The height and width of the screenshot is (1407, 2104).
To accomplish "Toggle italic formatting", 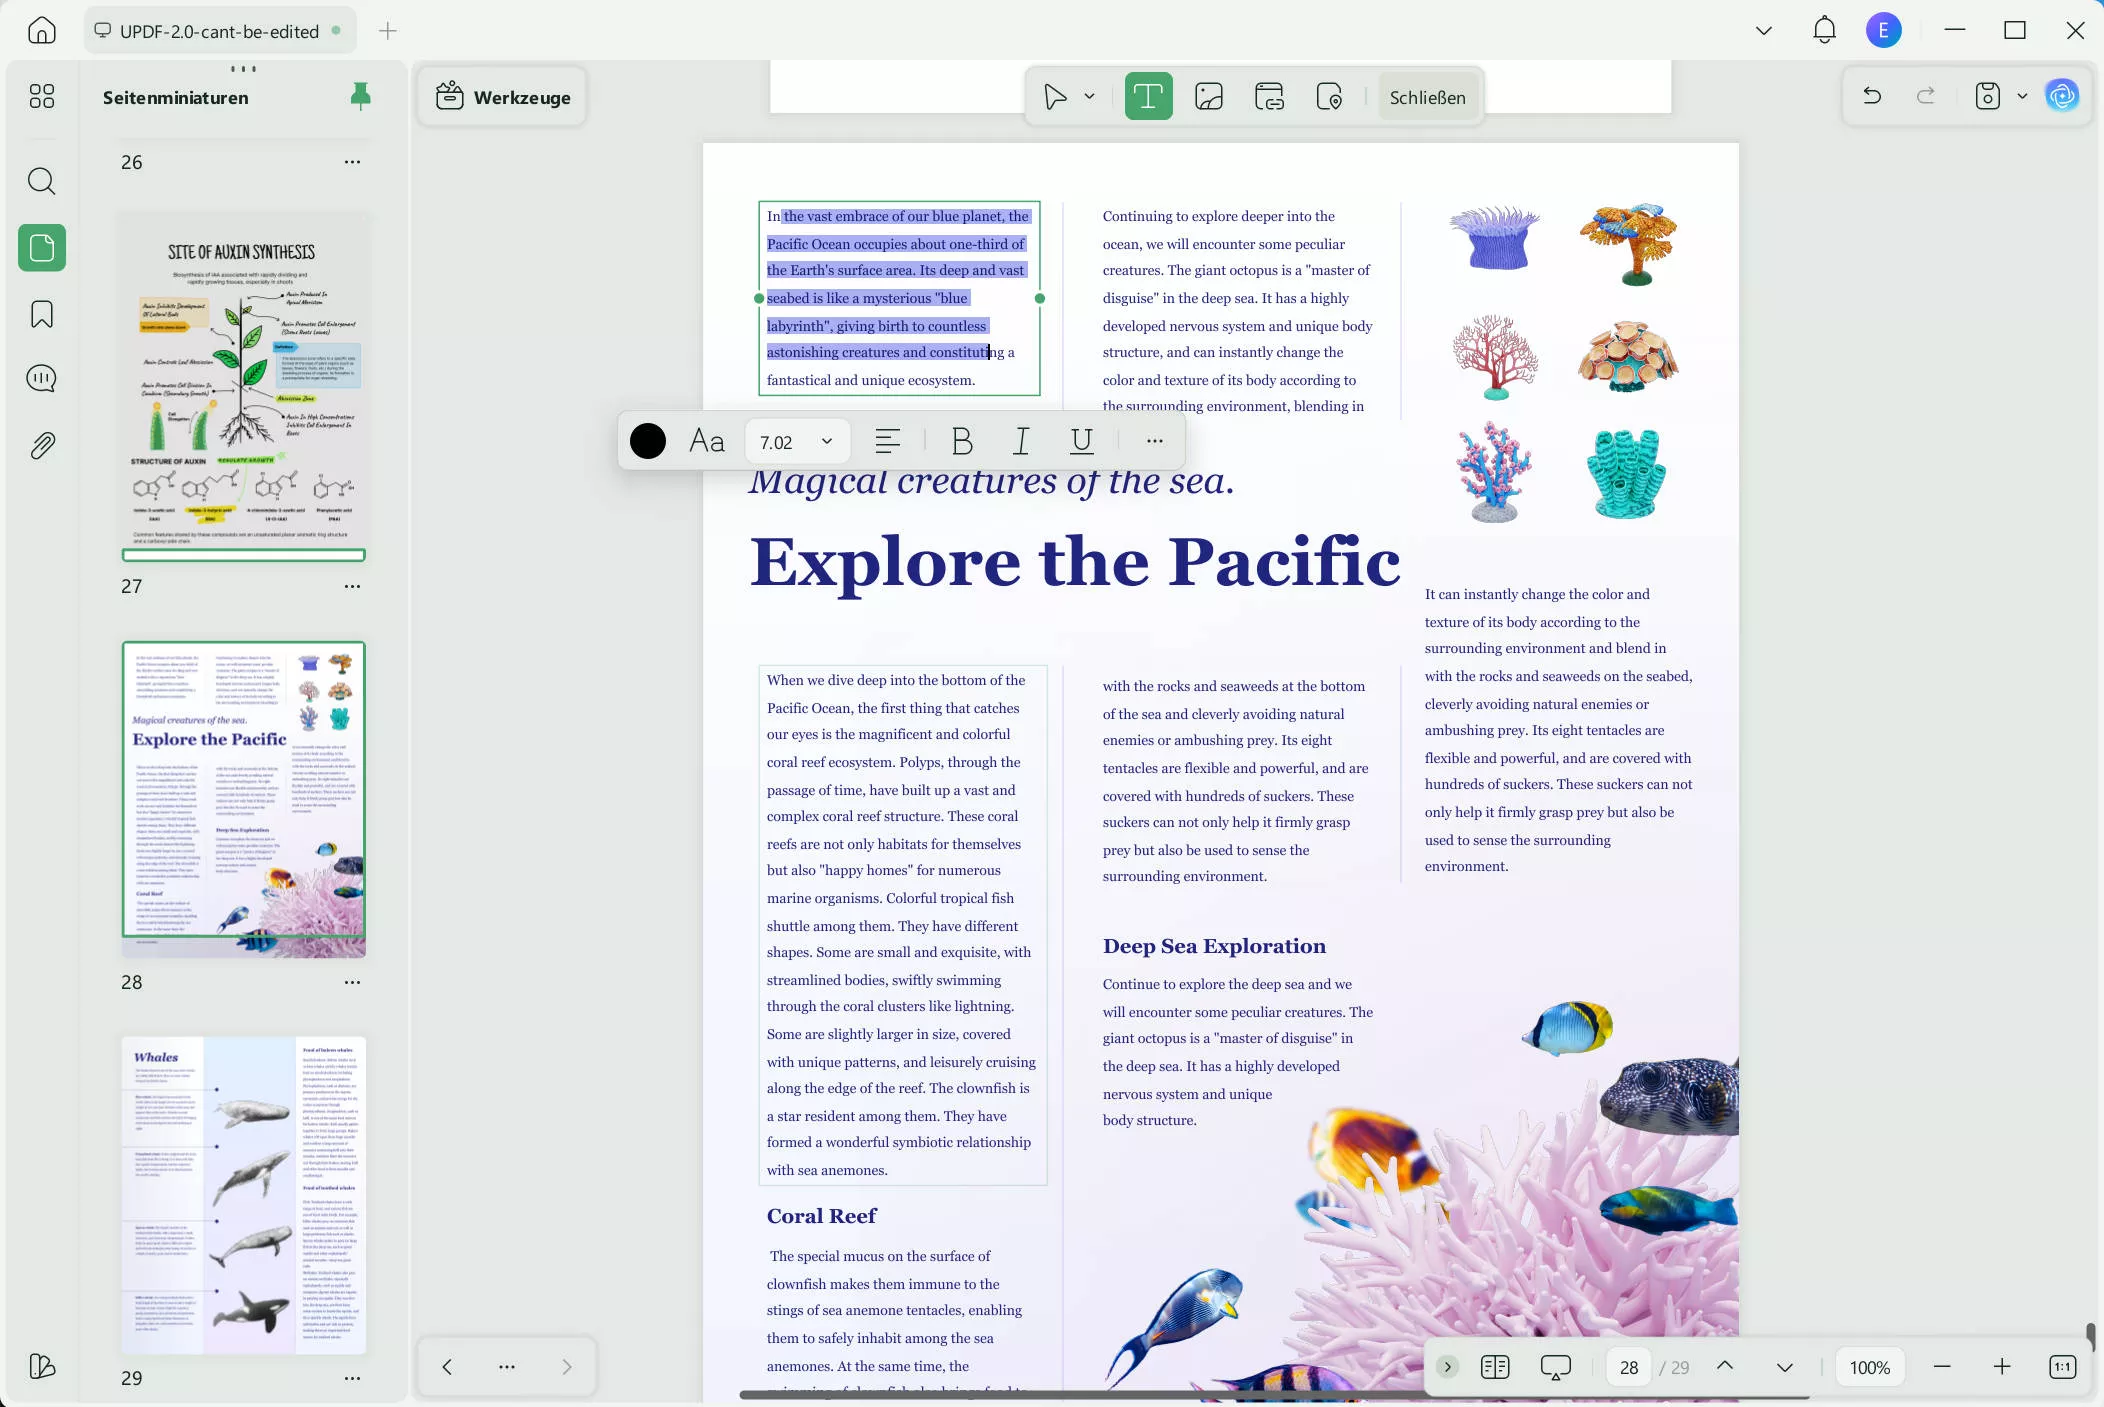I will pyautogui.click(x=1021, y=441).
